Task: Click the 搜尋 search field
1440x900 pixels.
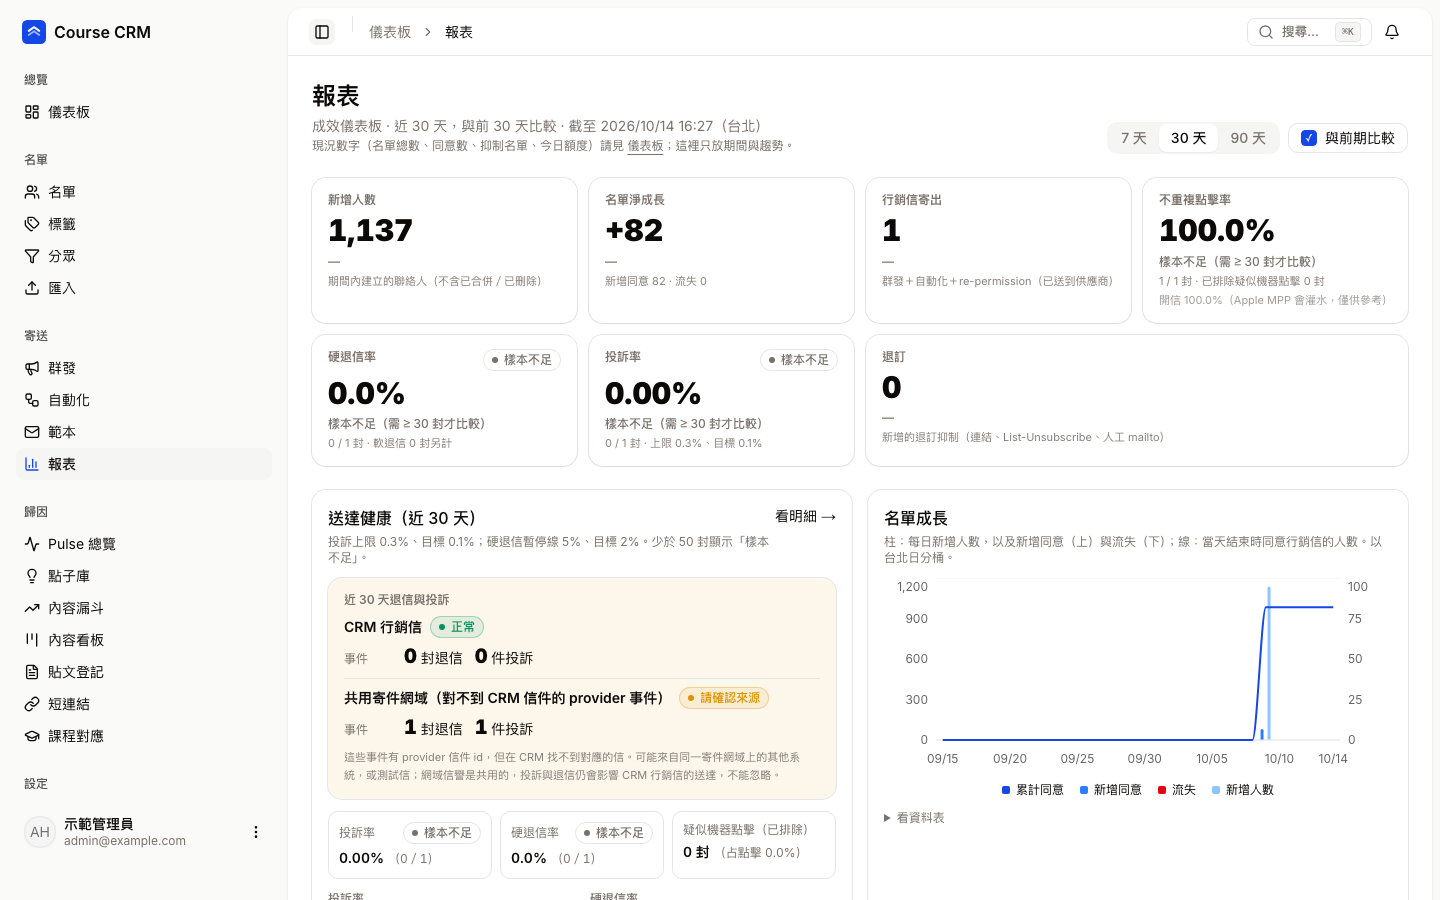Action: coord(1309,32)
